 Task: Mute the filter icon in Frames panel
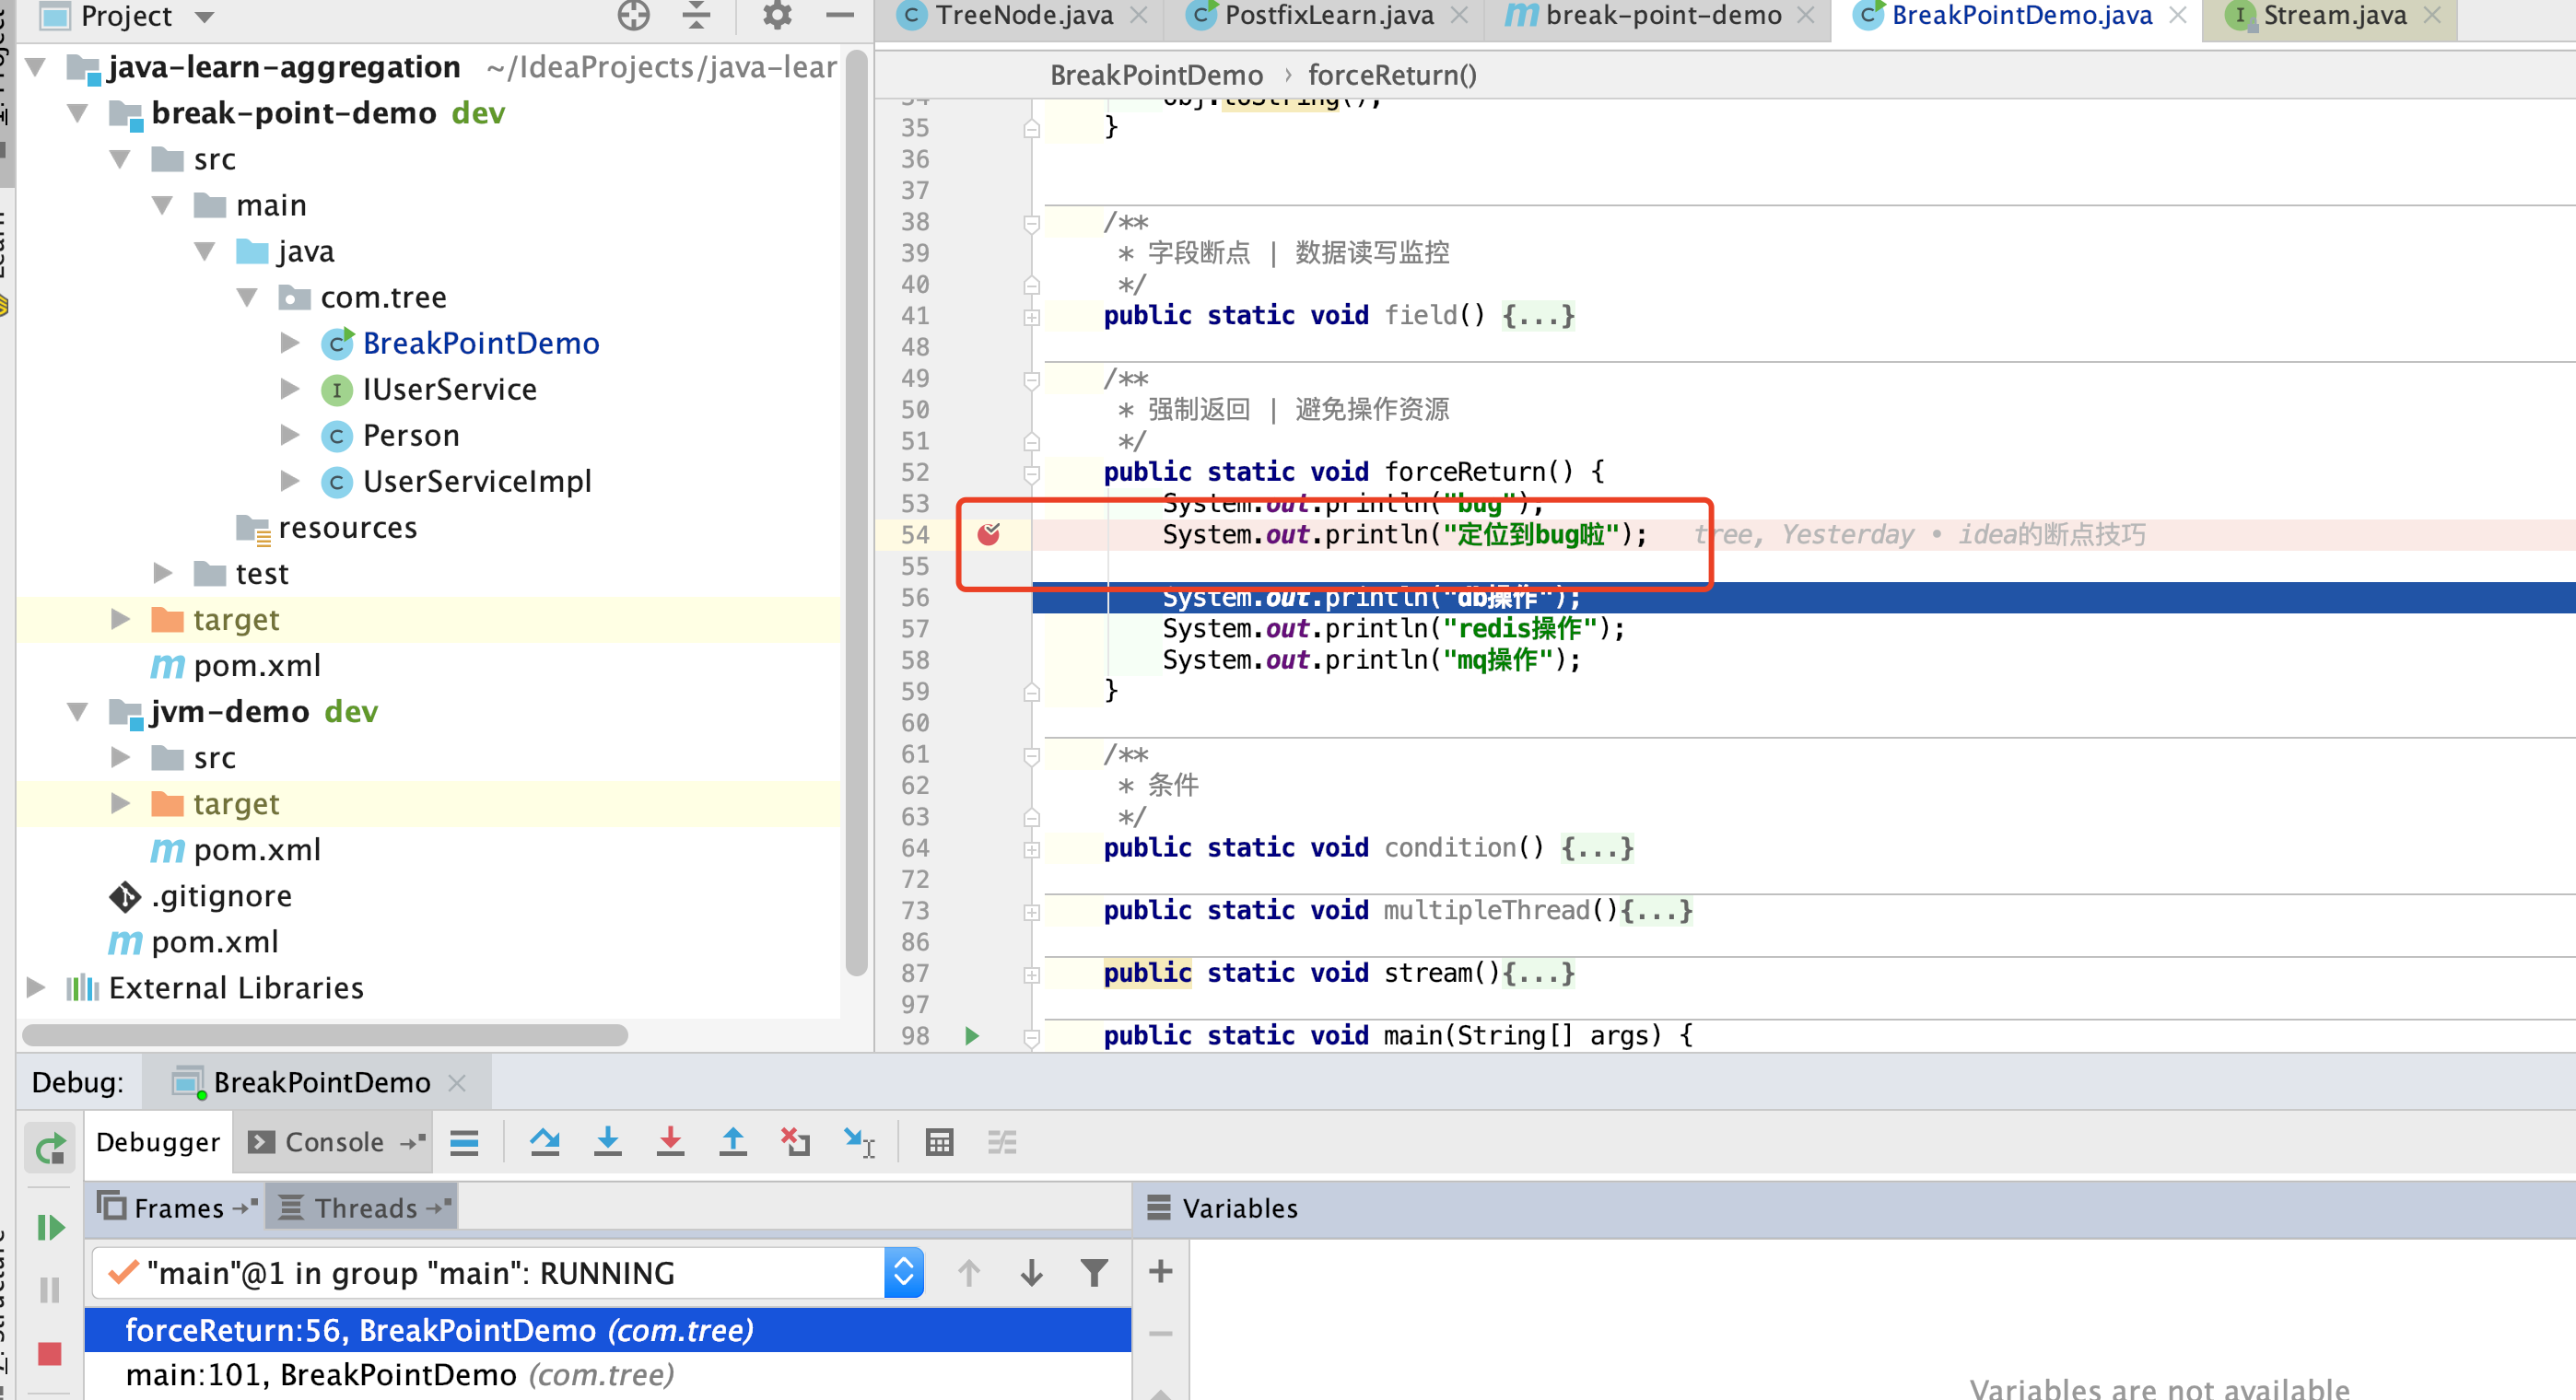point(1093,1272)
